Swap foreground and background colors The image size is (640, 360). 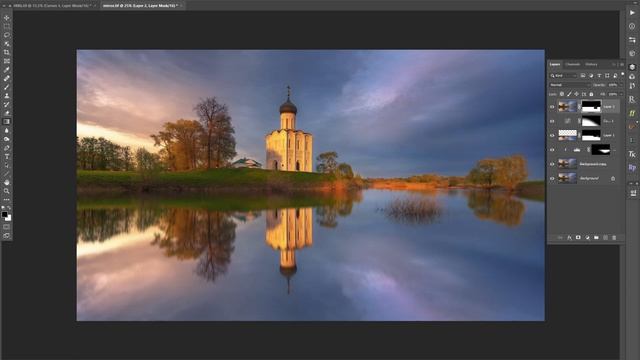pyautogui.click(x=9, y=208)
